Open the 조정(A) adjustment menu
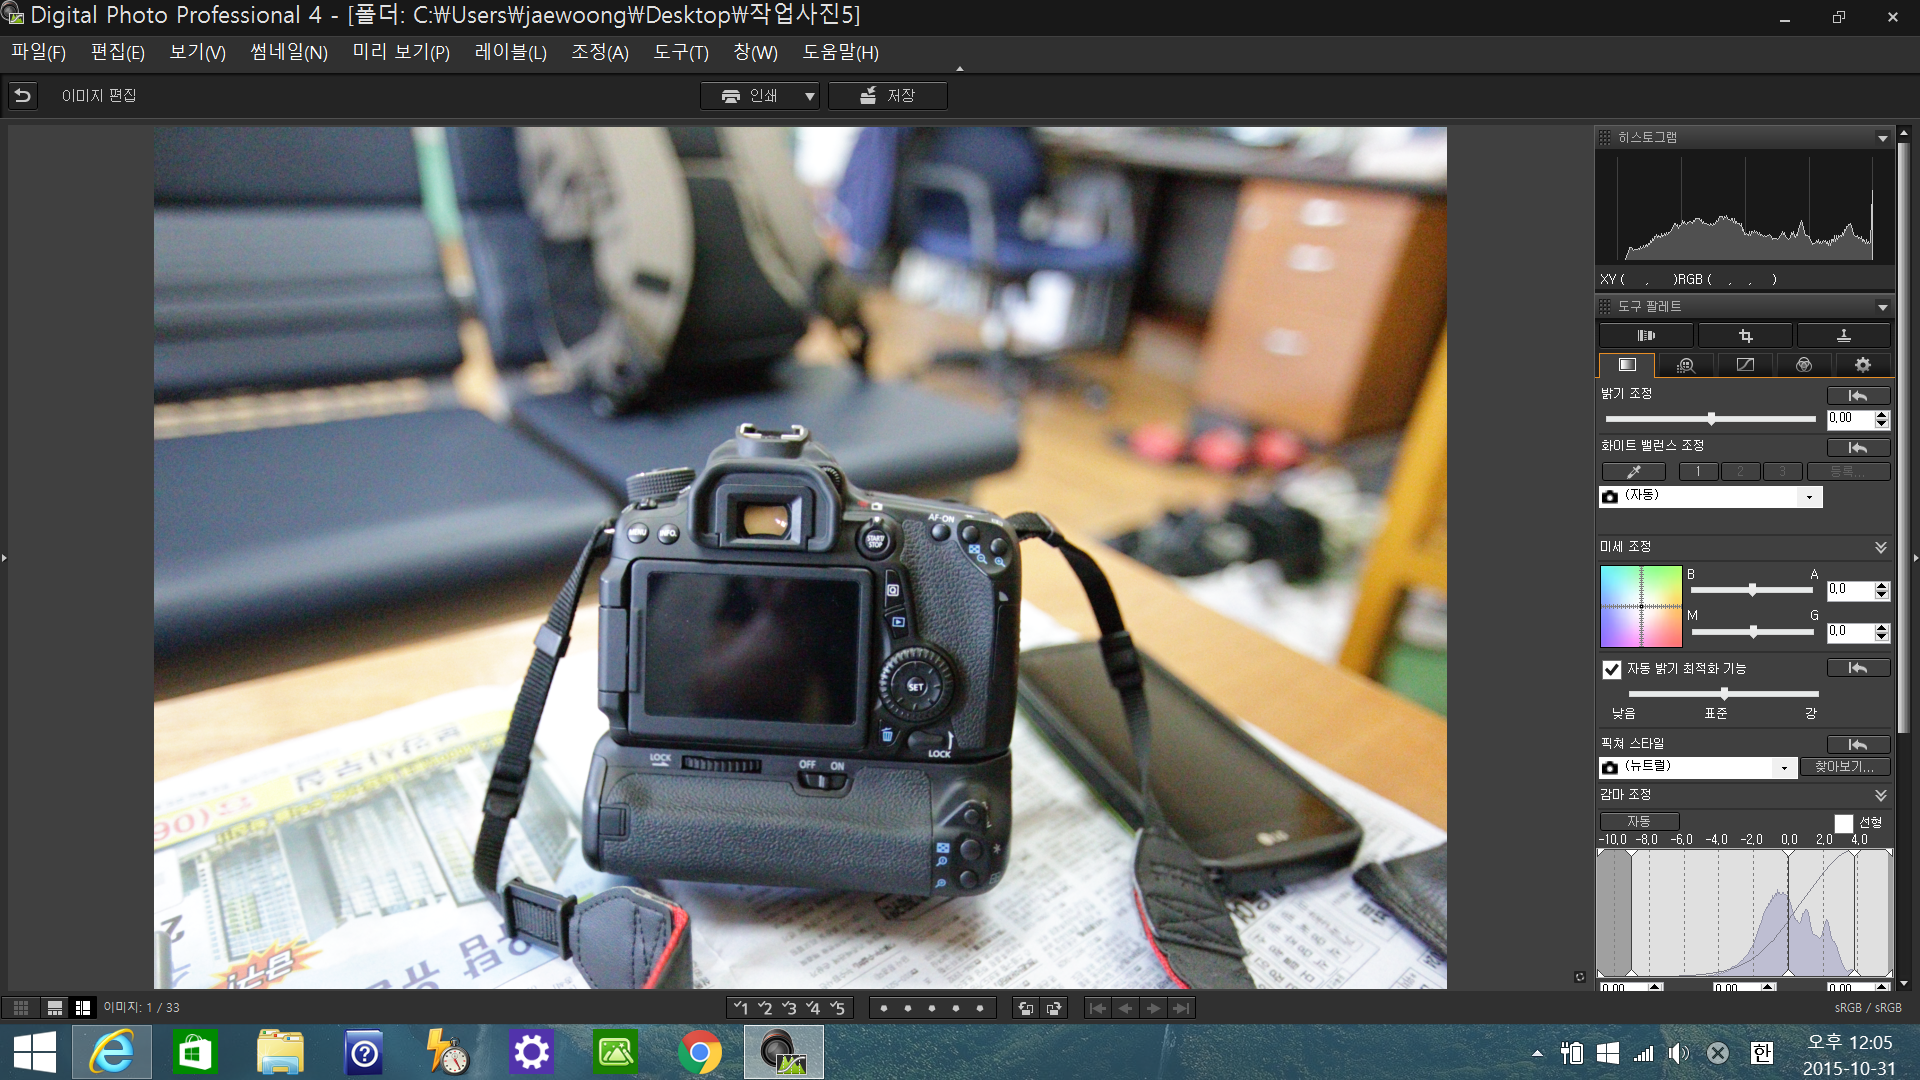The height and width of the screenshot is (1080, 1920). point(599,52)
